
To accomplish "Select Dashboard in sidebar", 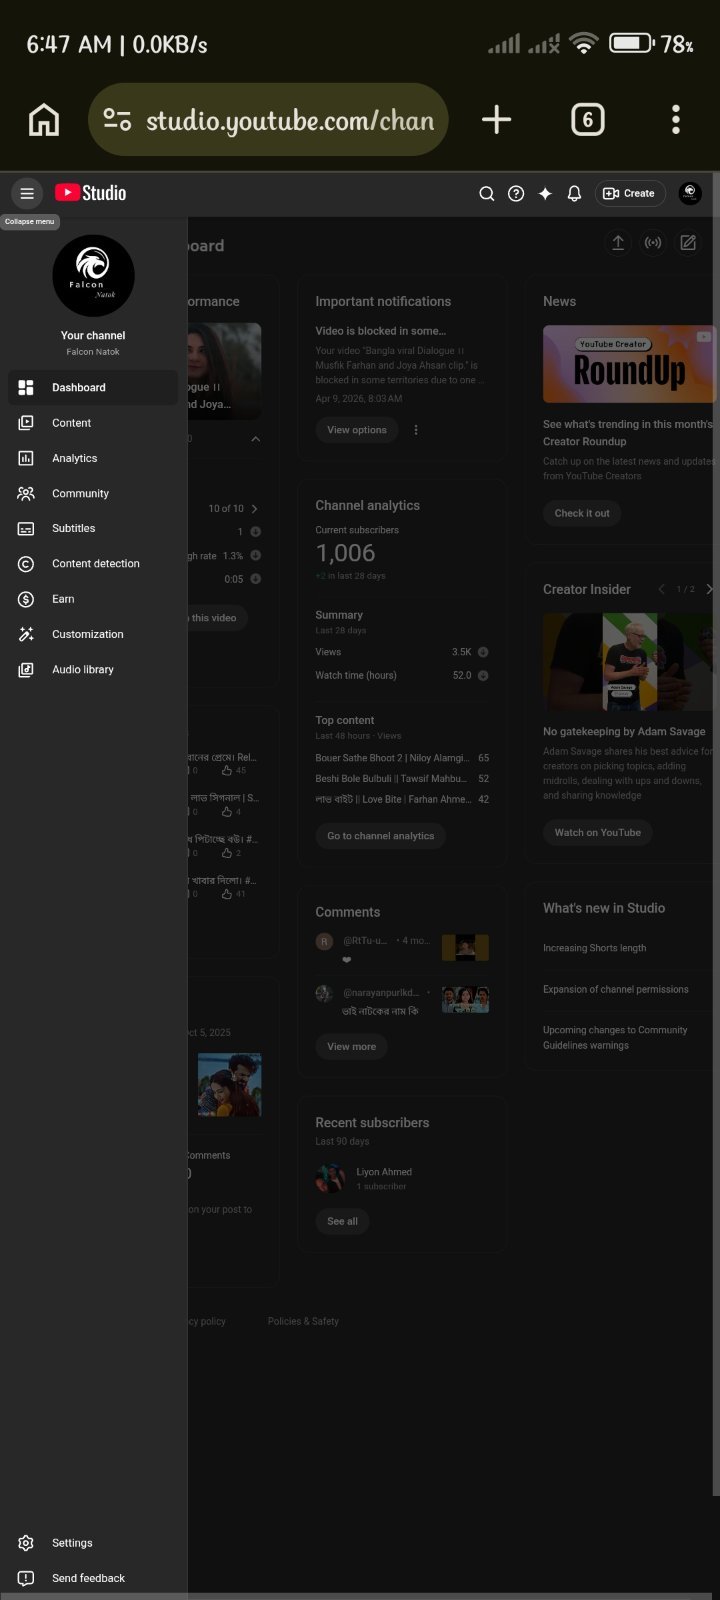I will pyautogui.click(x=93, y=387).
